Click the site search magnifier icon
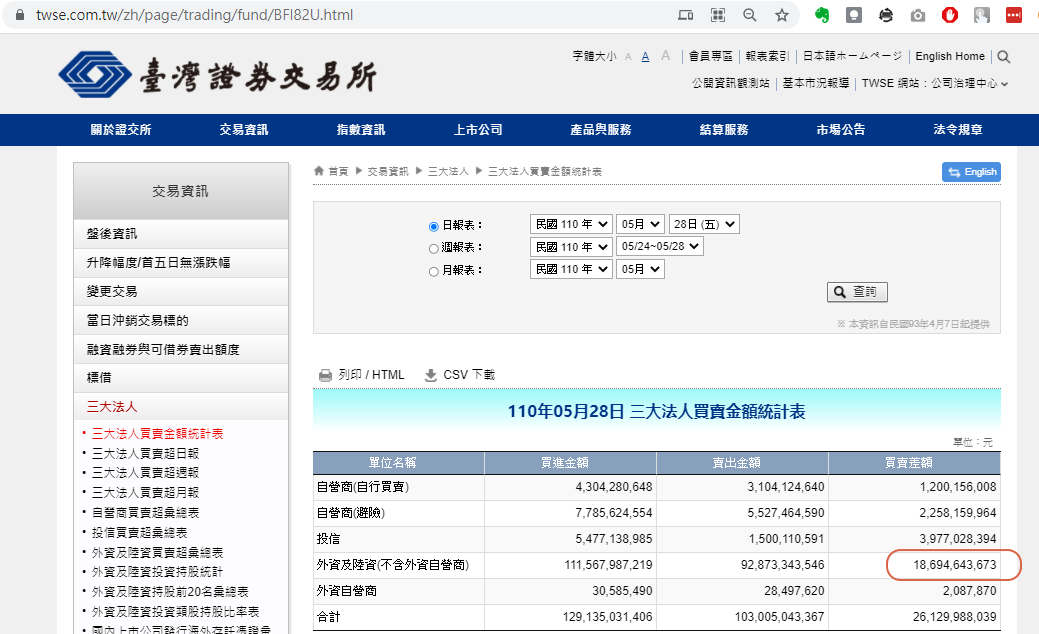Viewport: 1039px width, 634px height. 1003,57
